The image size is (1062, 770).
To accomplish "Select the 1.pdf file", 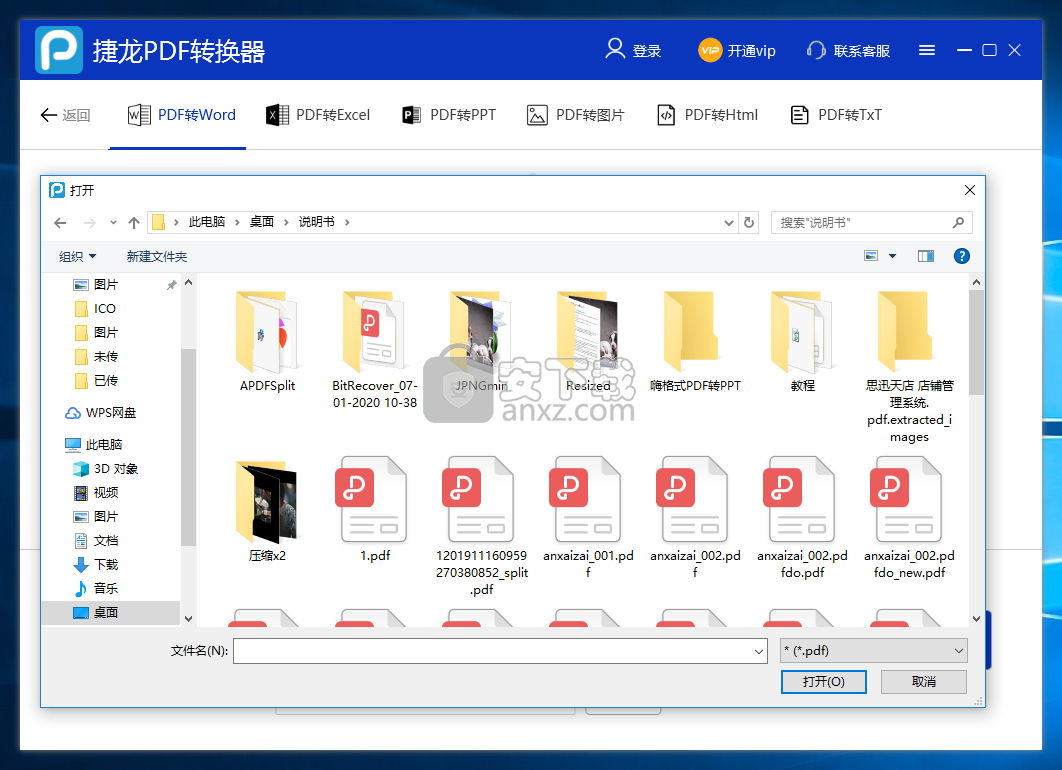I will (375, 509).
